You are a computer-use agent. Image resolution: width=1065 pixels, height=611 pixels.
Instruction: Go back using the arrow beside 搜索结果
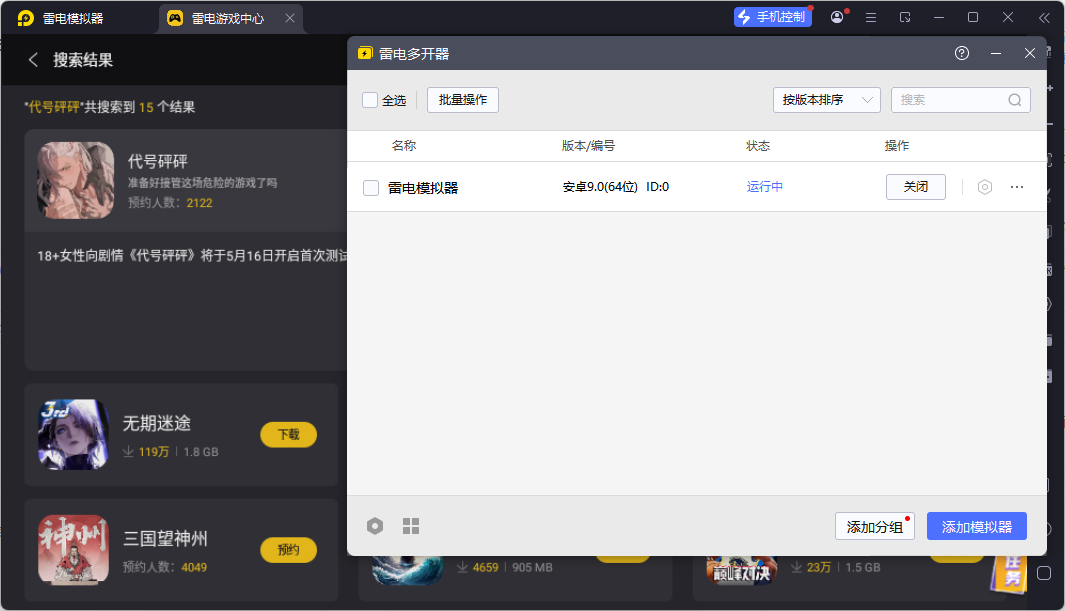33,60
